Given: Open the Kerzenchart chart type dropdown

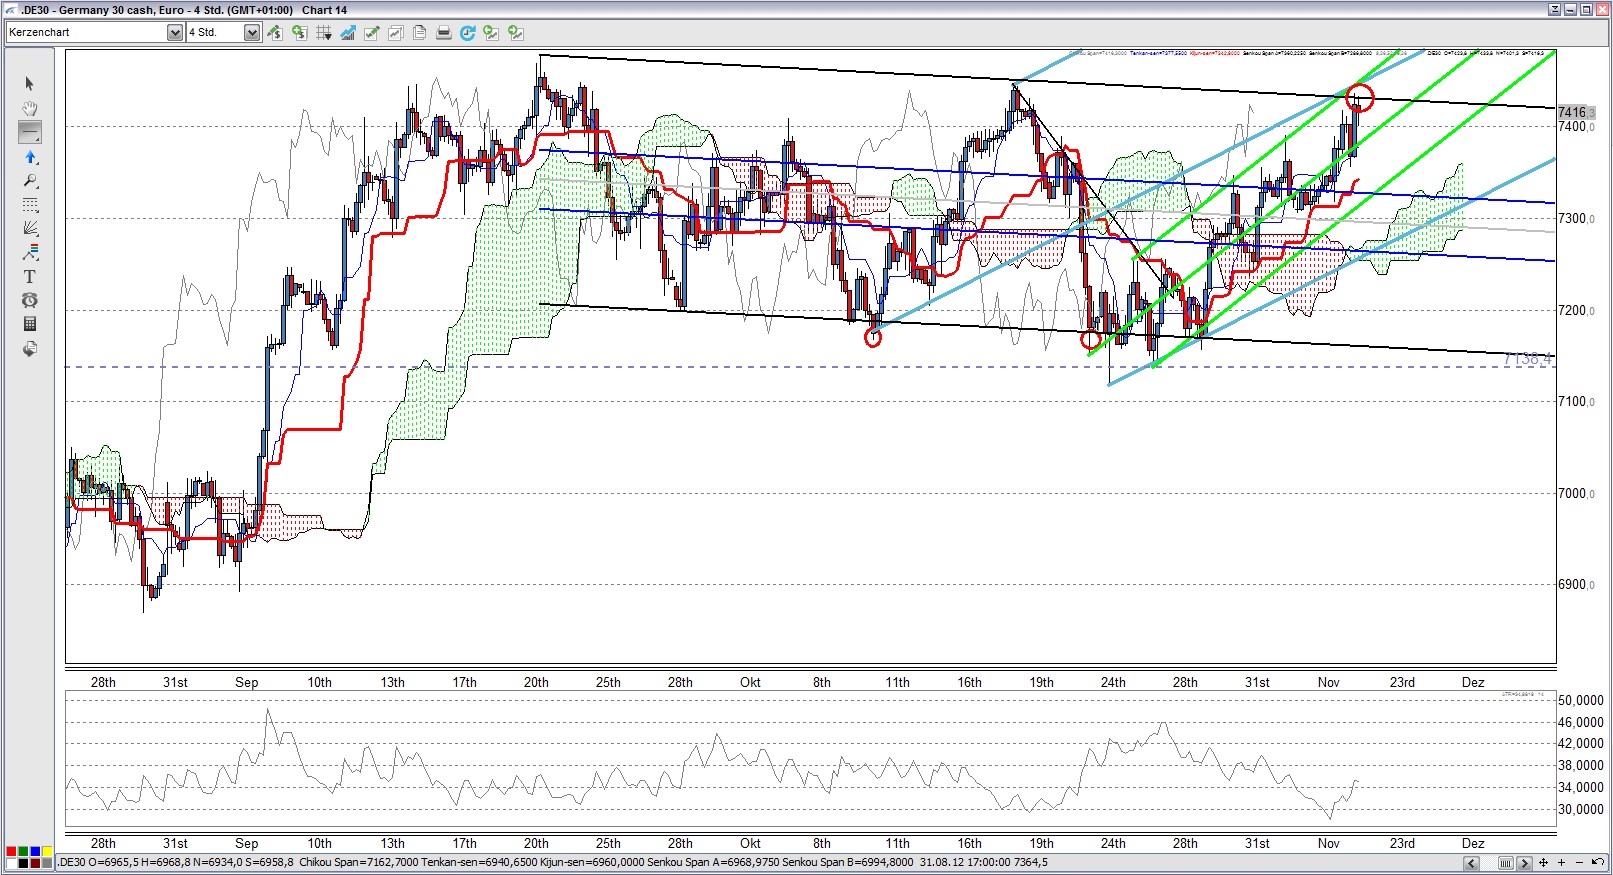Looking at the screenshot, I should (175, 33).
